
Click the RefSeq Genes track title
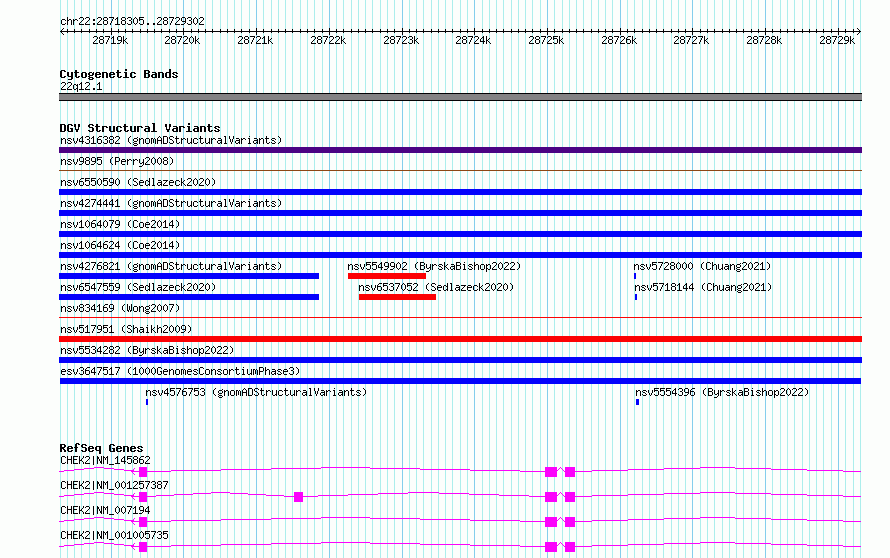click(x=101, y=448)
